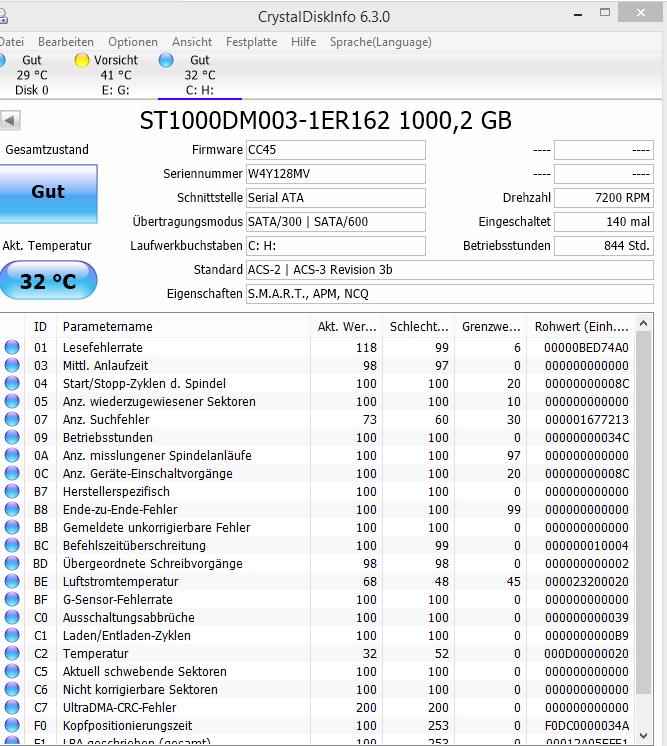Screen dimensions: 667x746
Task: Click the Akt. Wer... column header
Action: (x=347, y=327)
